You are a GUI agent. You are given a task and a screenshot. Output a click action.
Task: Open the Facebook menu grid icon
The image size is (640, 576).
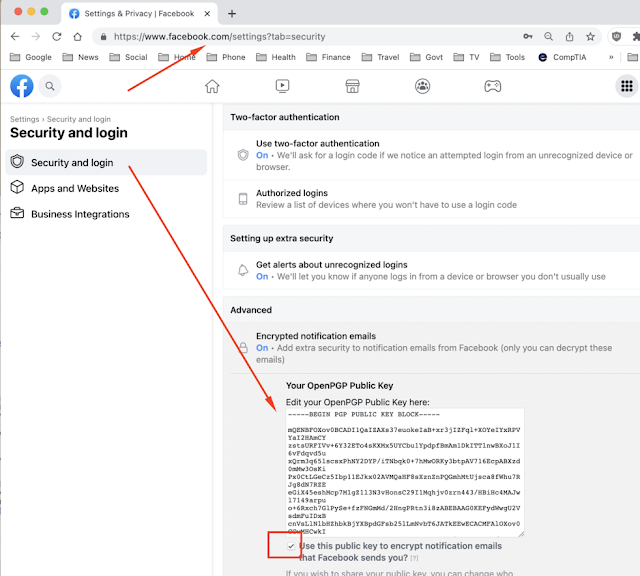tap(627, 86)
